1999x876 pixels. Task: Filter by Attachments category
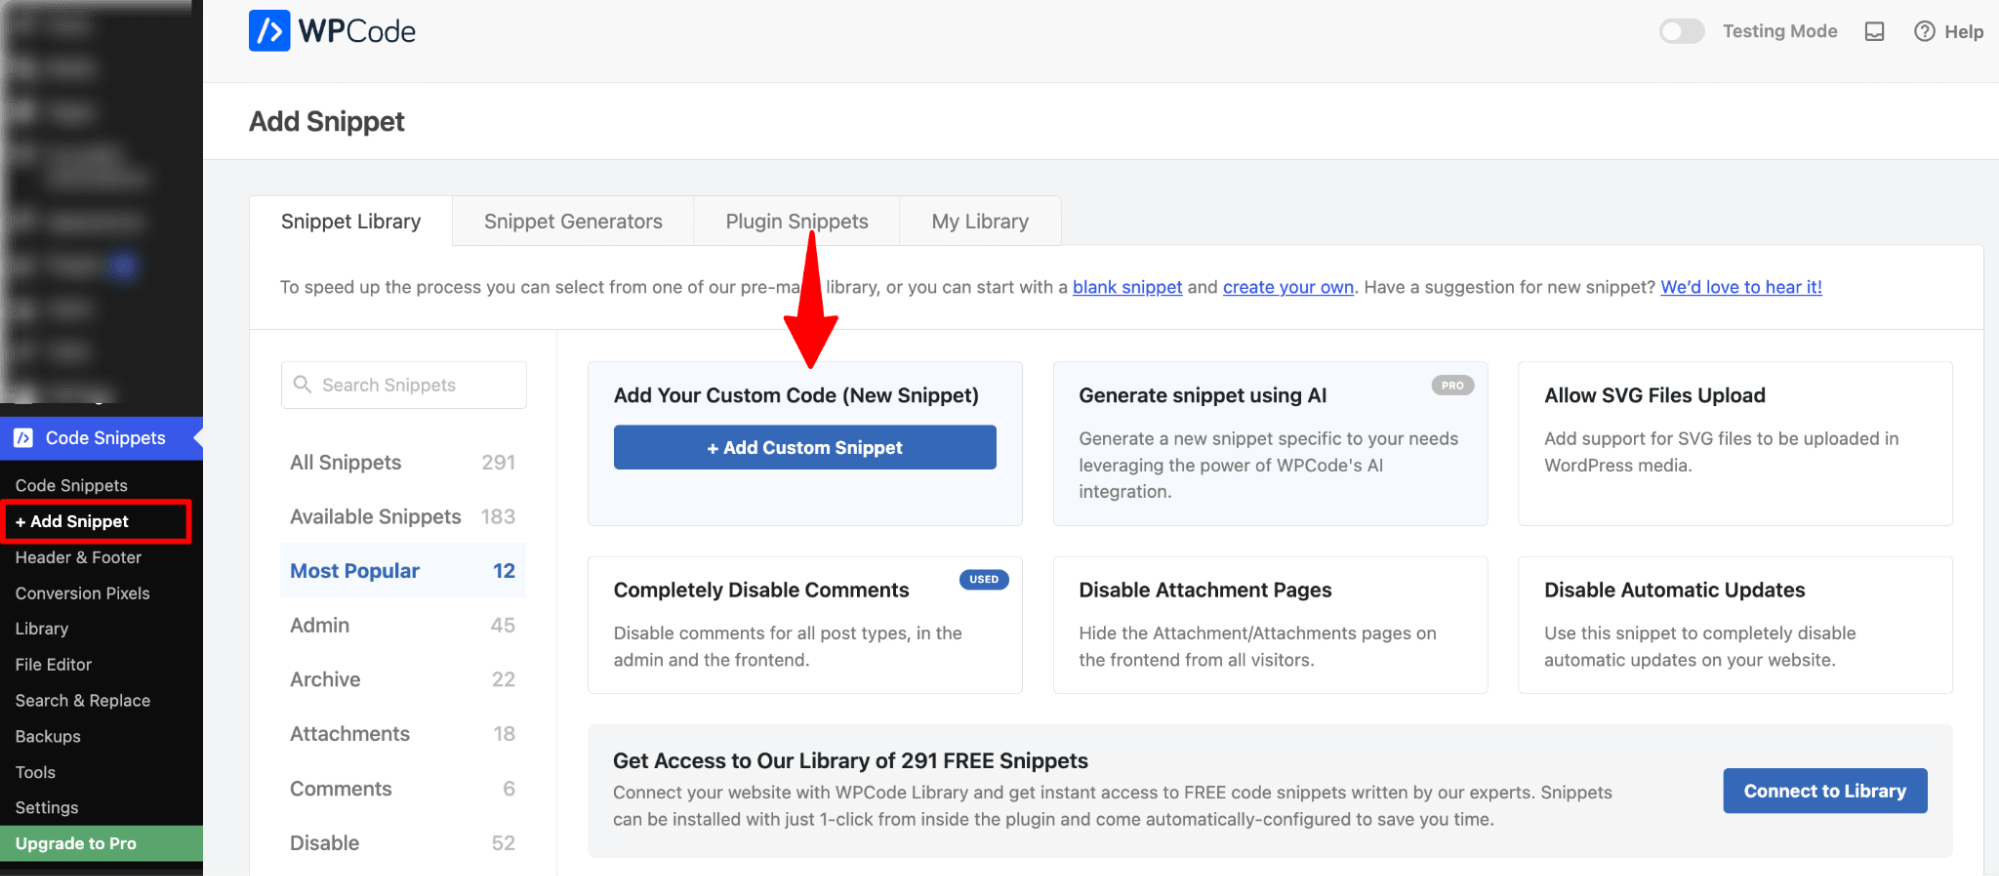click(403, 733)
